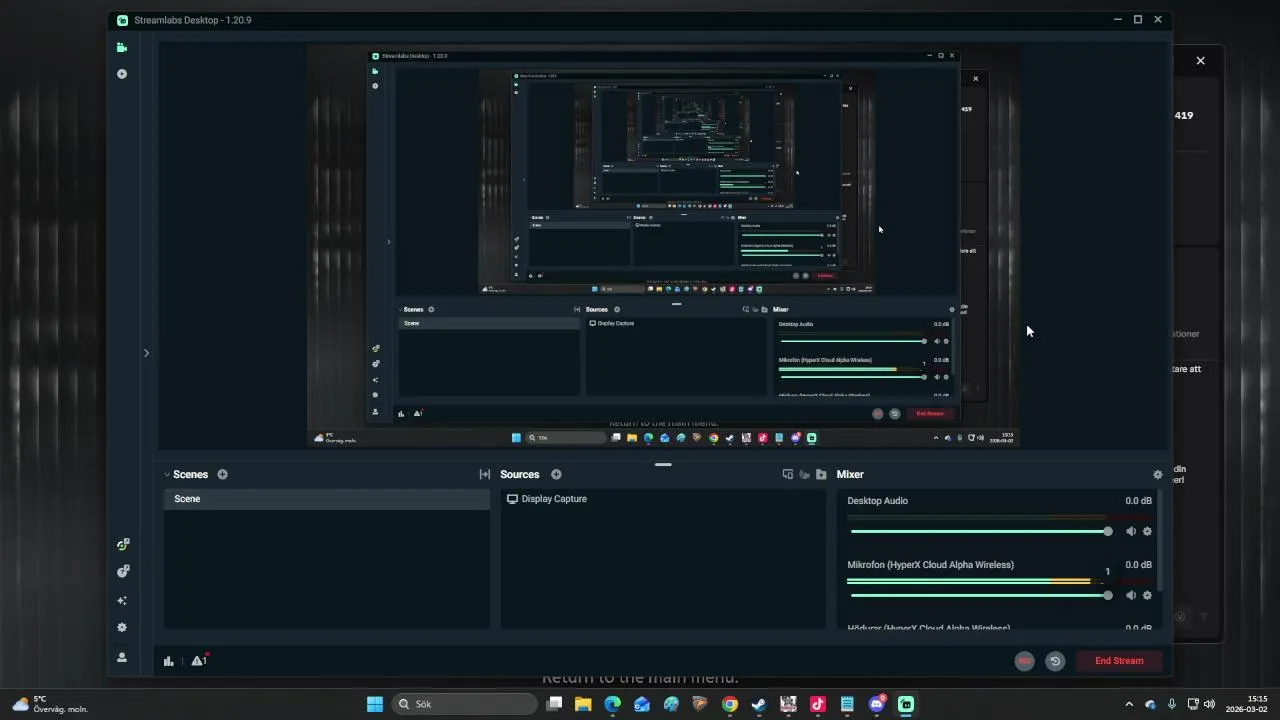The image size is (1280, 720).
Task: Close the background window behind Streamlabs
Action: point(1200,61)
